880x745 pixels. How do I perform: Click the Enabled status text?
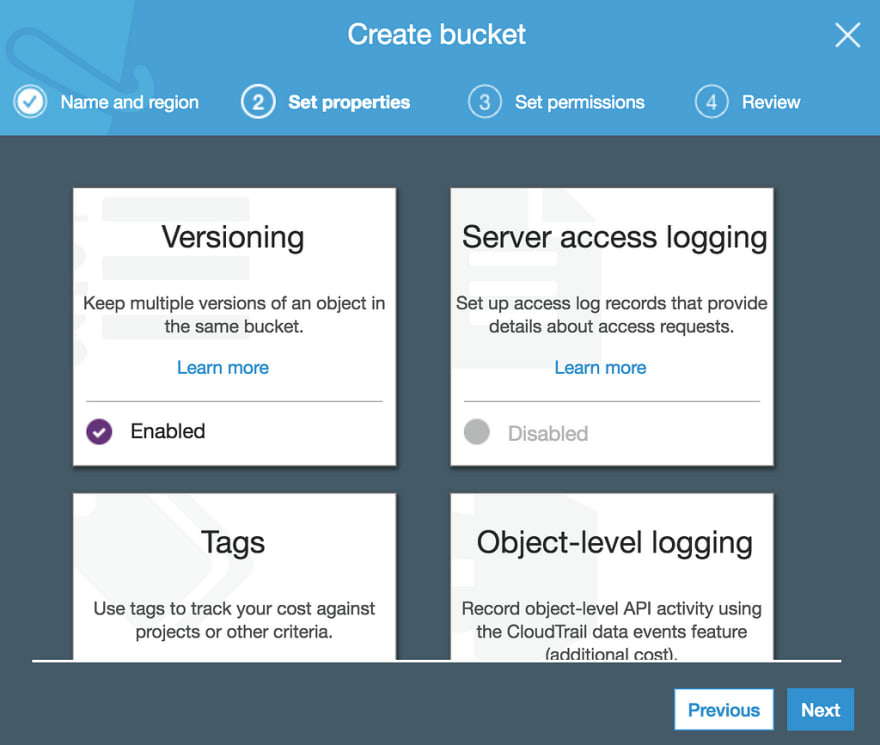pos(168,431)
